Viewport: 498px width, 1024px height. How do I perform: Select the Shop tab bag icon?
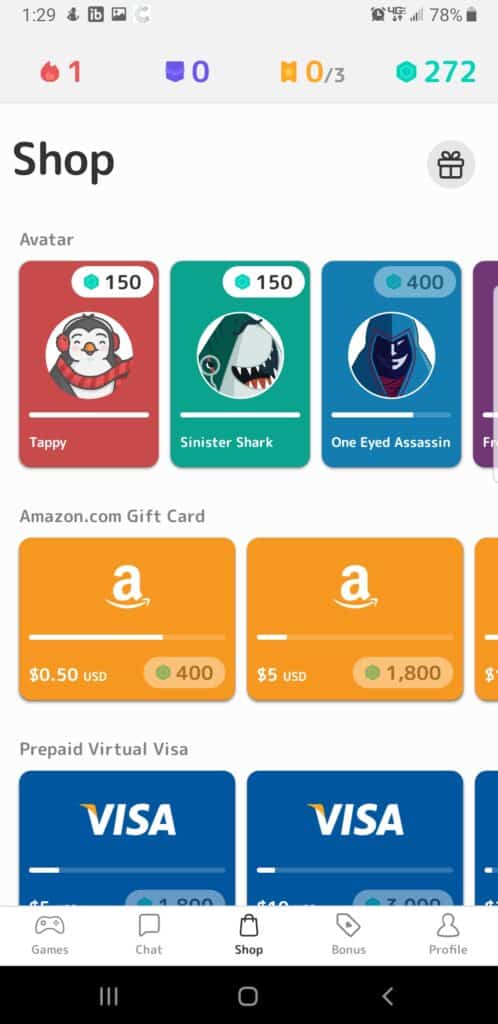[249, 925]
